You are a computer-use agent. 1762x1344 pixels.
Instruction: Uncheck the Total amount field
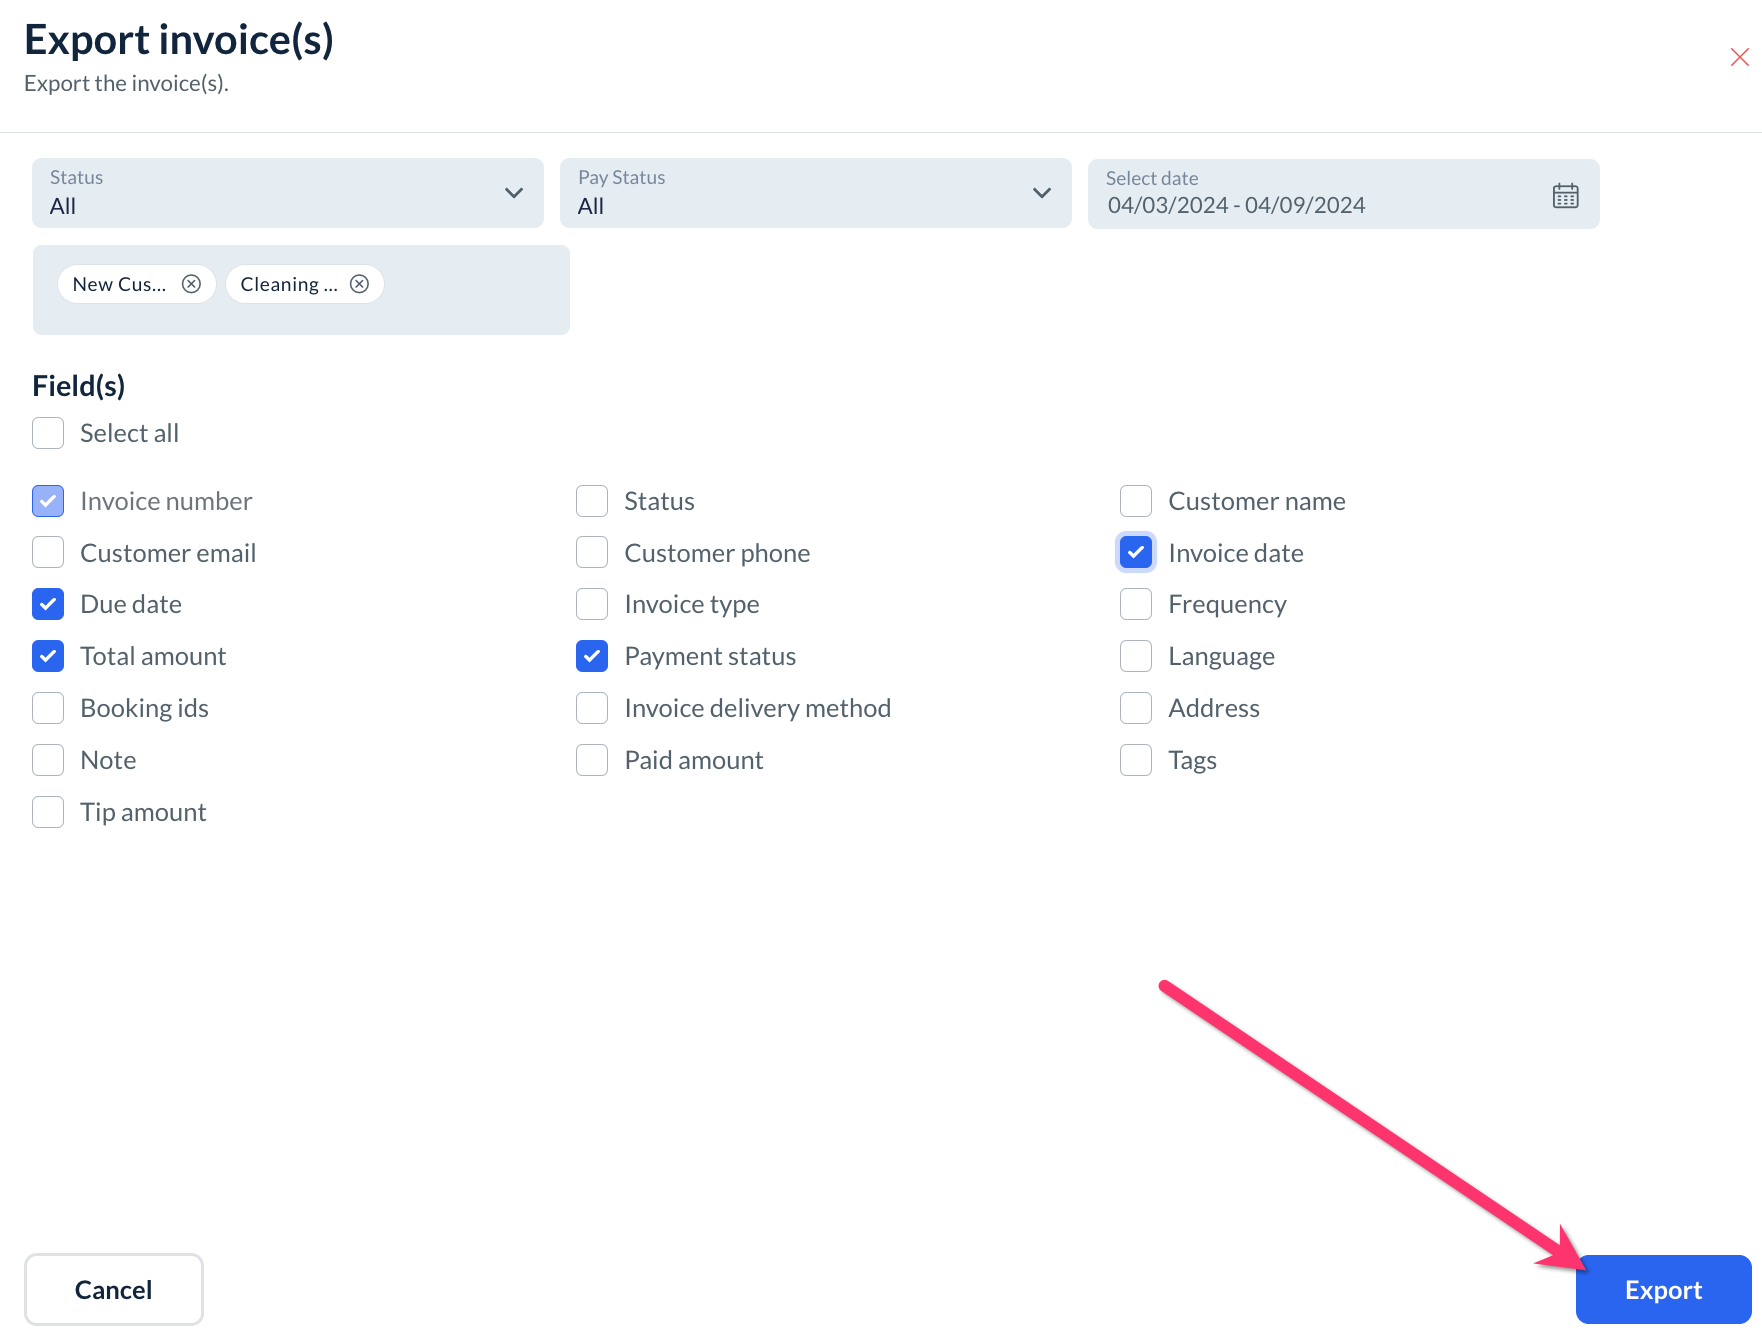click(48, 656)
